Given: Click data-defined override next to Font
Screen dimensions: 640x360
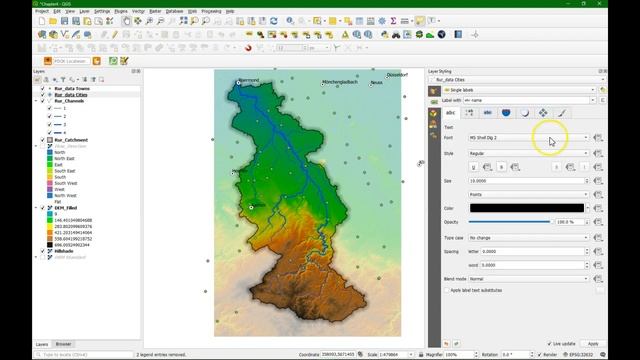Looking at the screenshot, I should [598, 138].
